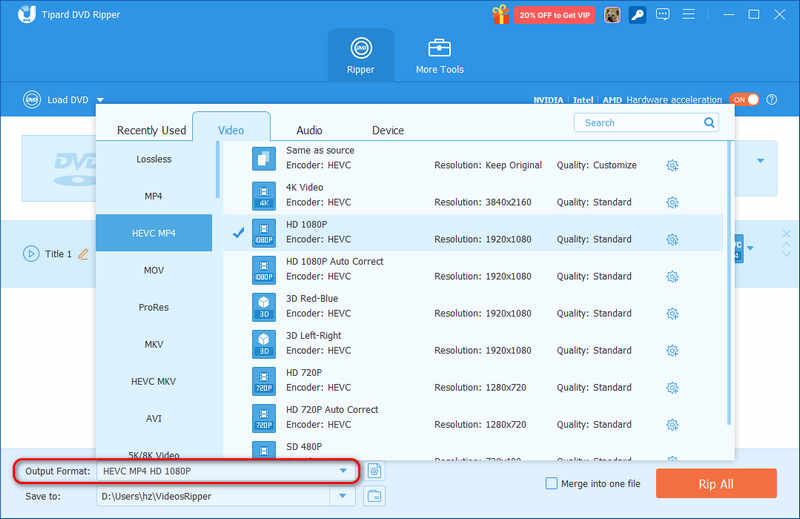Viewport: 800px width, 519px height.
Task: Open settings gear for 3D Red-Blue
Action: (672, 313)
